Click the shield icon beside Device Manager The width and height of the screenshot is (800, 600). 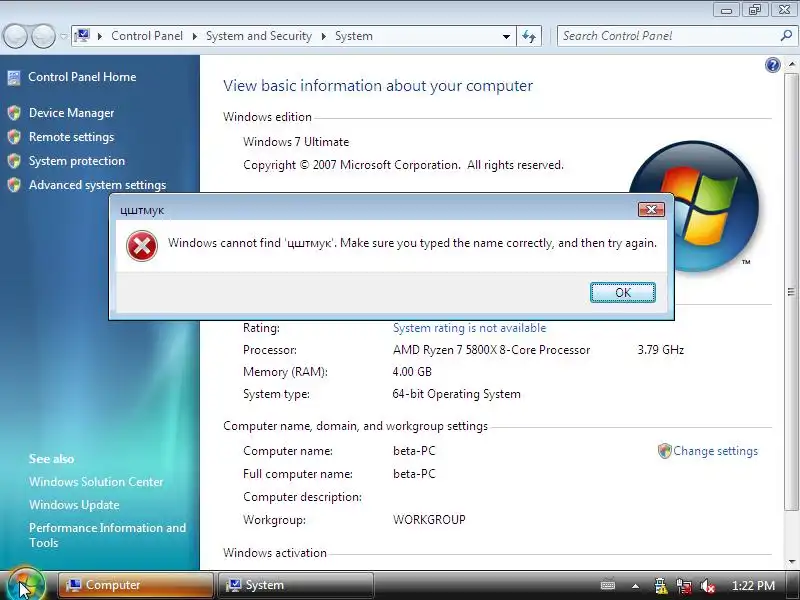[14, 113]
